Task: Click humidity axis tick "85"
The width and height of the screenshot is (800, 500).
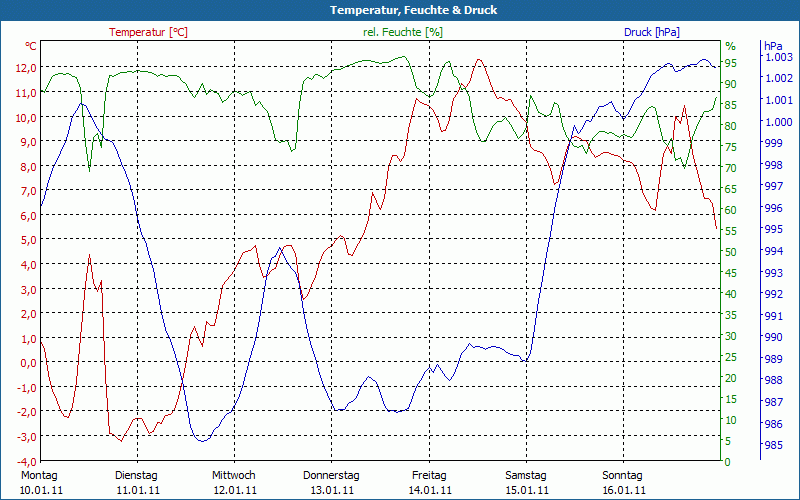Action: click(731, 105)
